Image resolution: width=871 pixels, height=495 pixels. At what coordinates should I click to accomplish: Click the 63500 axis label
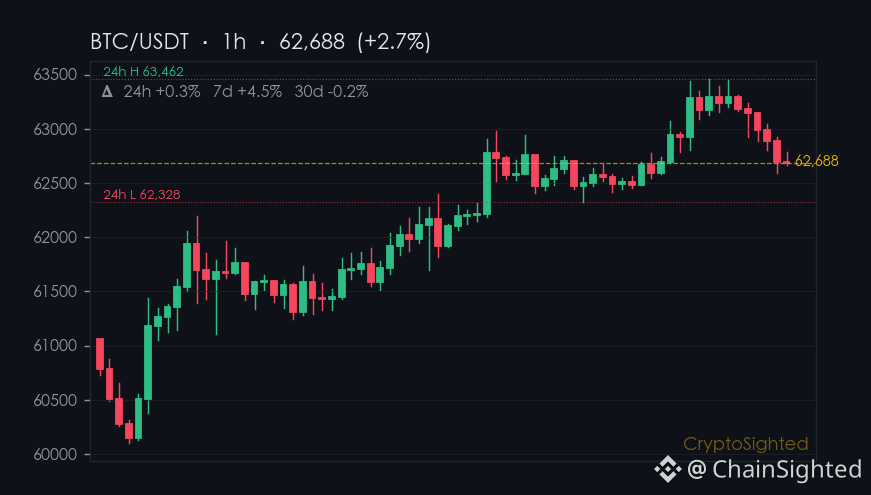point(55,74)
